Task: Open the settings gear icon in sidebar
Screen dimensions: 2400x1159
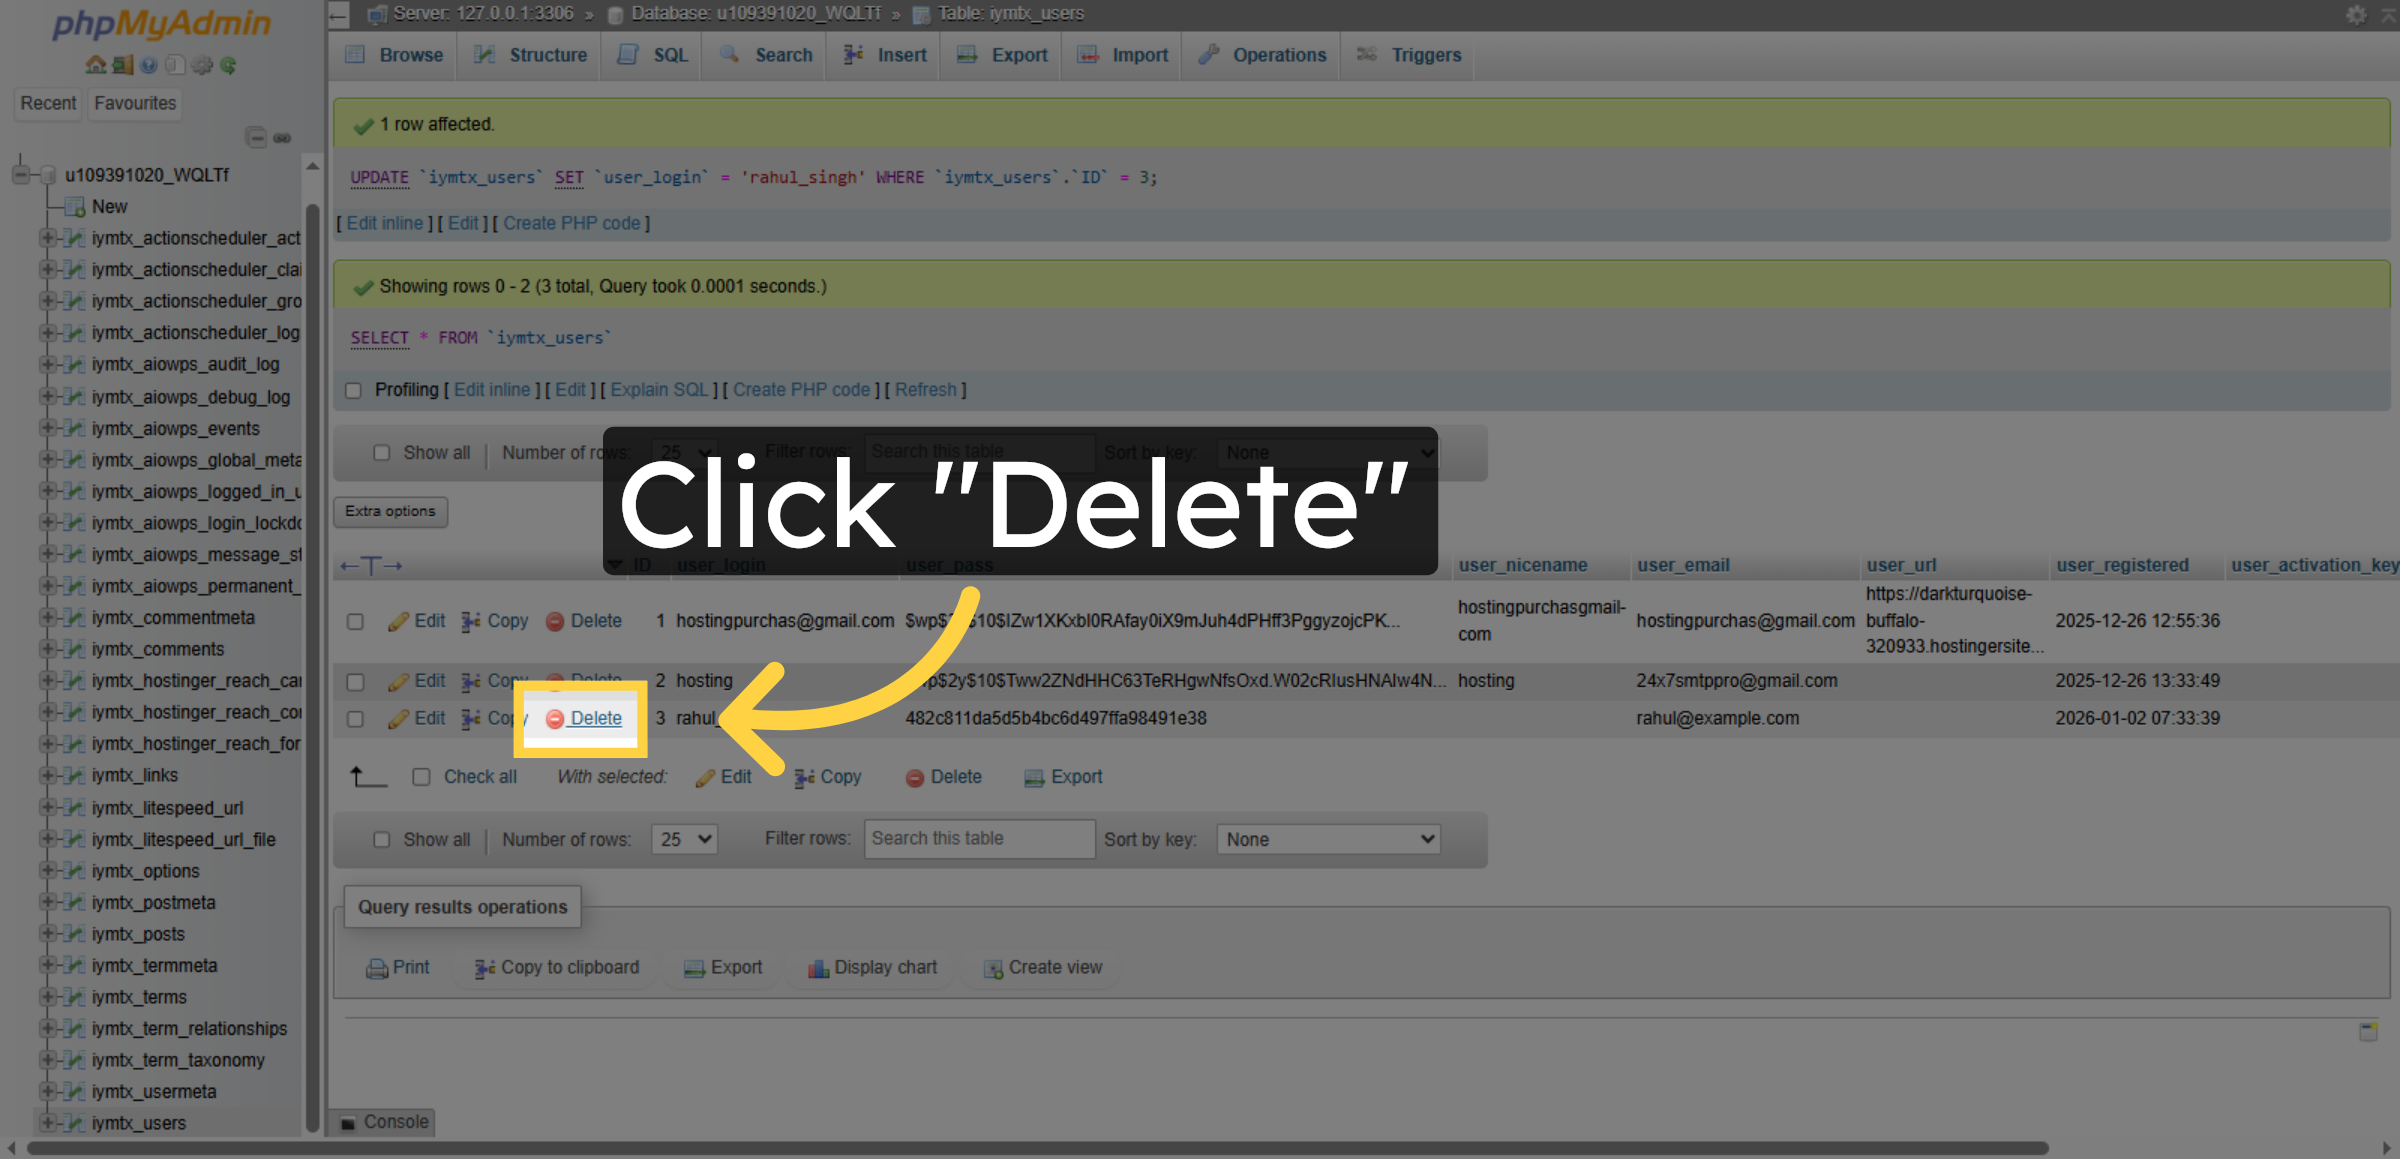Action: [201, 65]
